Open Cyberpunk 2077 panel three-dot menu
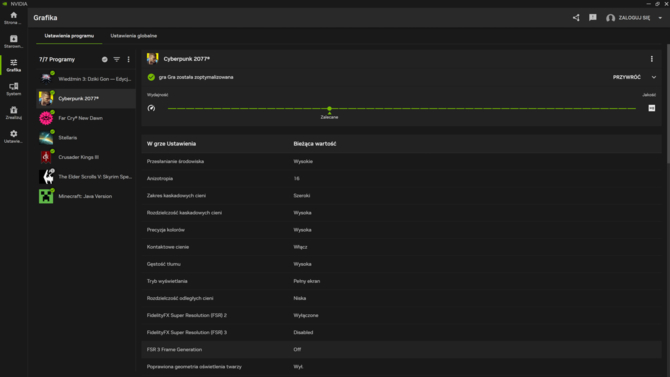Screen dimensions: 670x377 (x=652, y=59)
